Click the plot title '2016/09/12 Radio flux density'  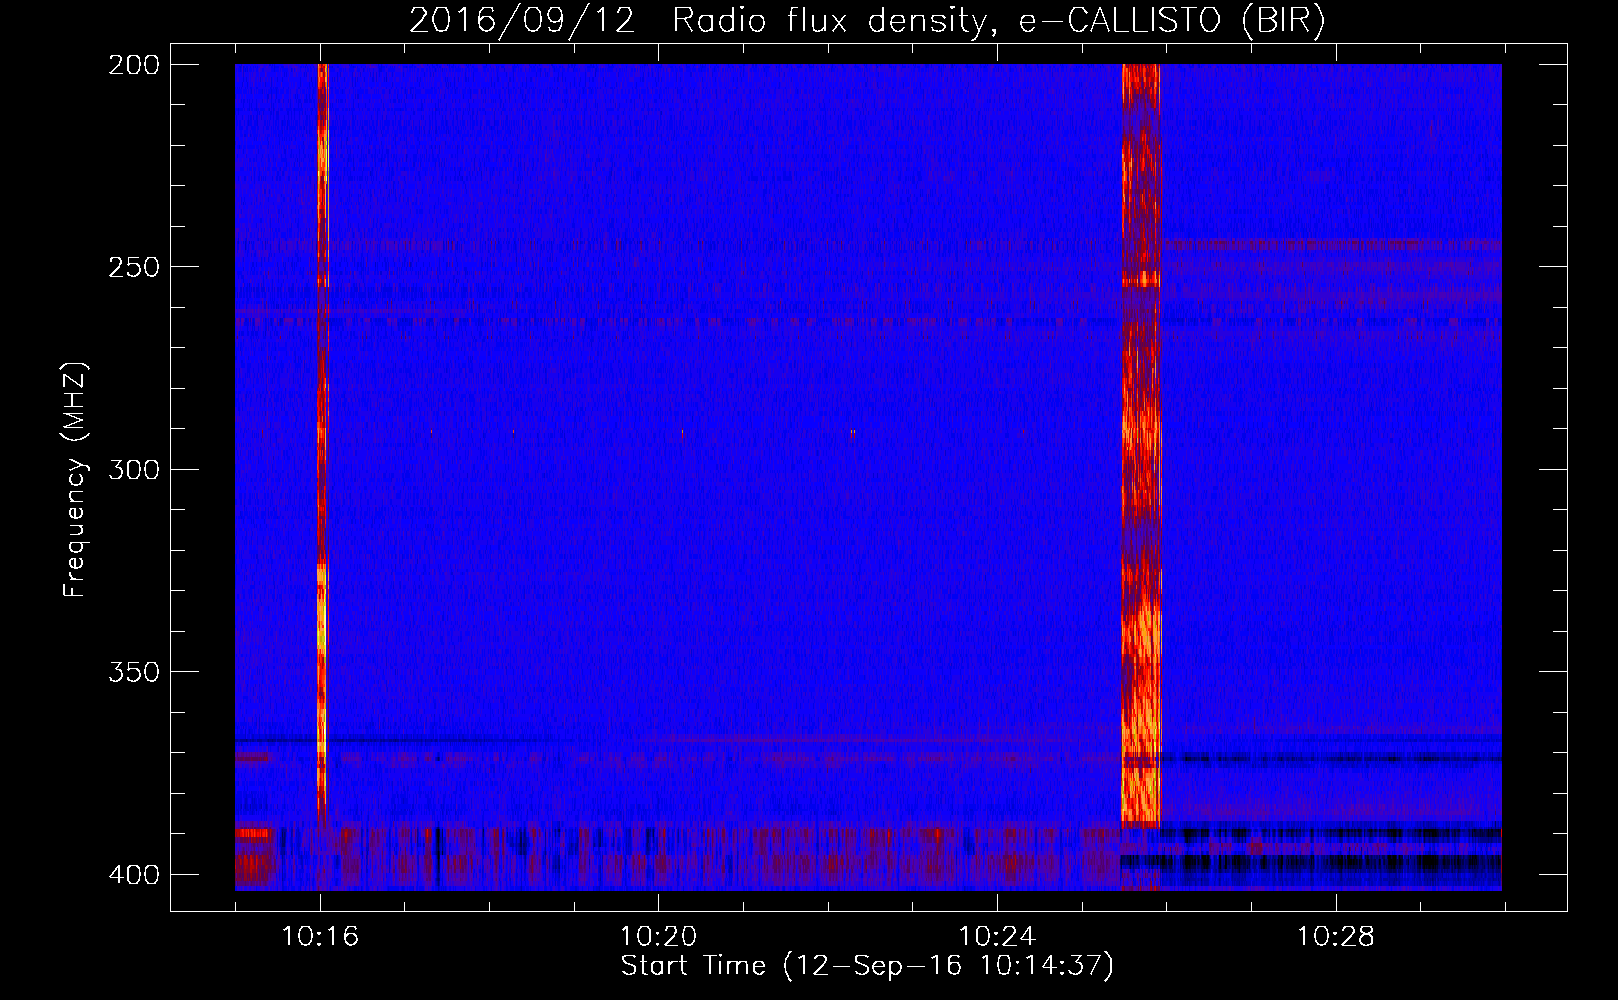tap(697, 21)
